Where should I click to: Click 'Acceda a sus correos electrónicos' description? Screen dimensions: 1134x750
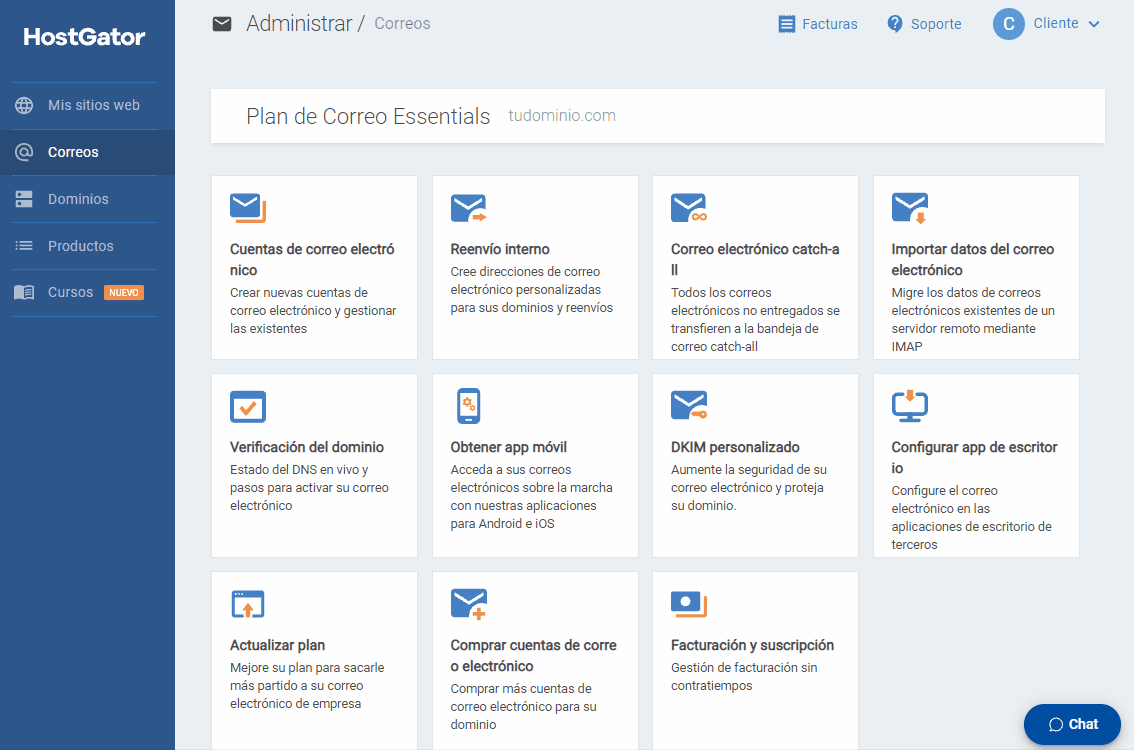(532, 496)
